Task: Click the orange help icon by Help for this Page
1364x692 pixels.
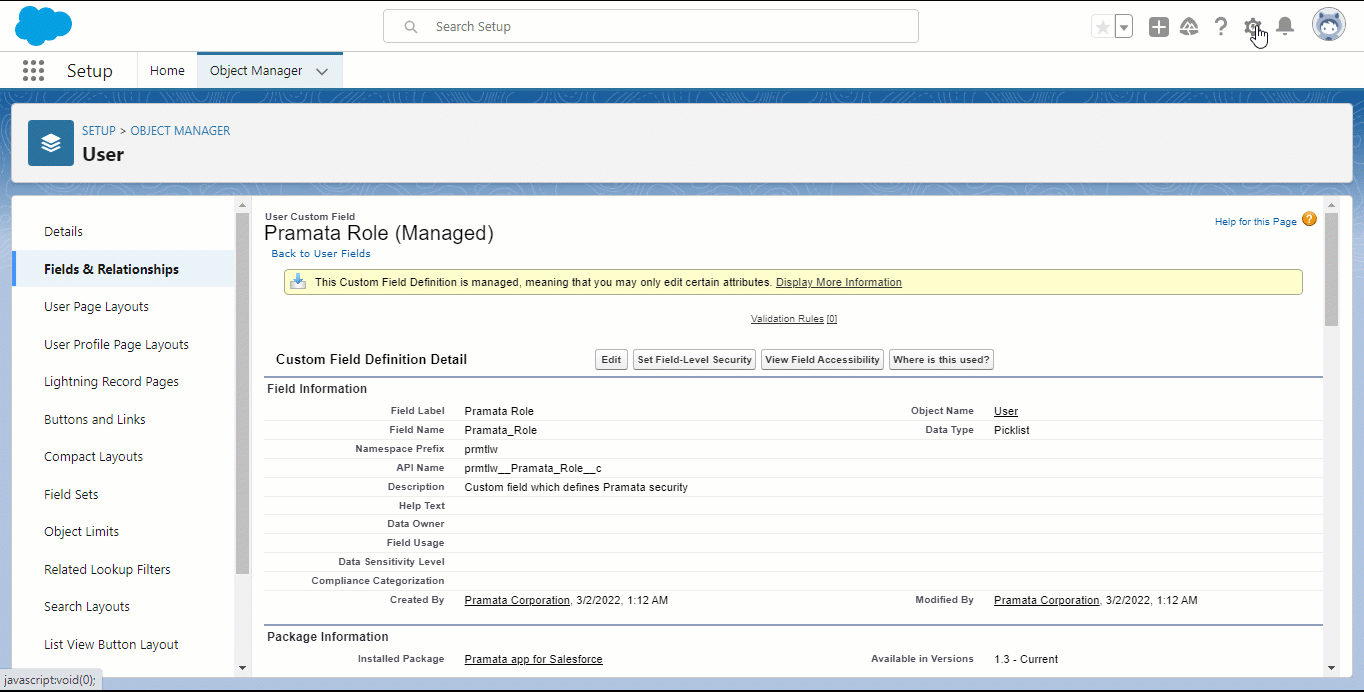Action: [x=1309, y=219]
